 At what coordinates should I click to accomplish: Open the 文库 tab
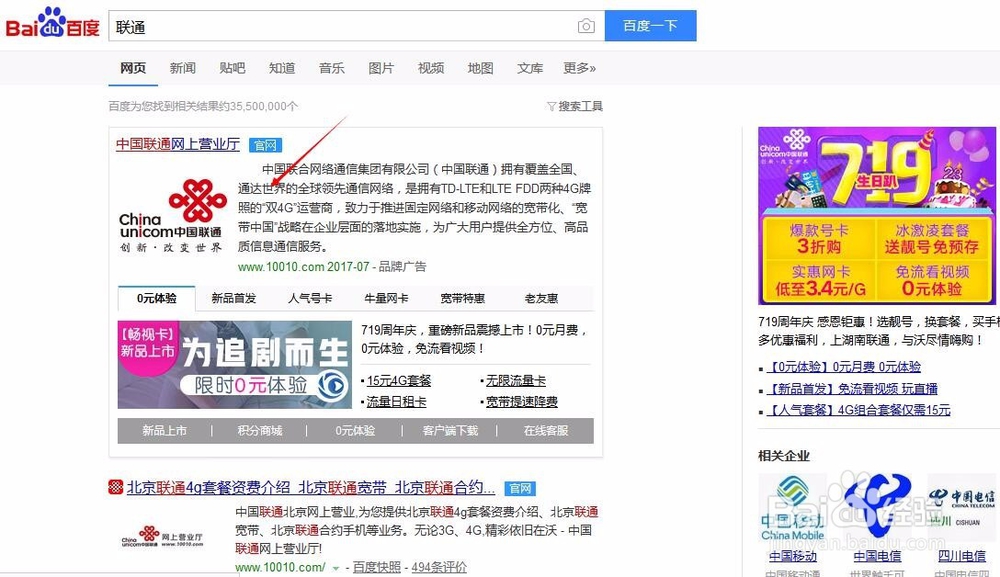(x=530, y=68)
